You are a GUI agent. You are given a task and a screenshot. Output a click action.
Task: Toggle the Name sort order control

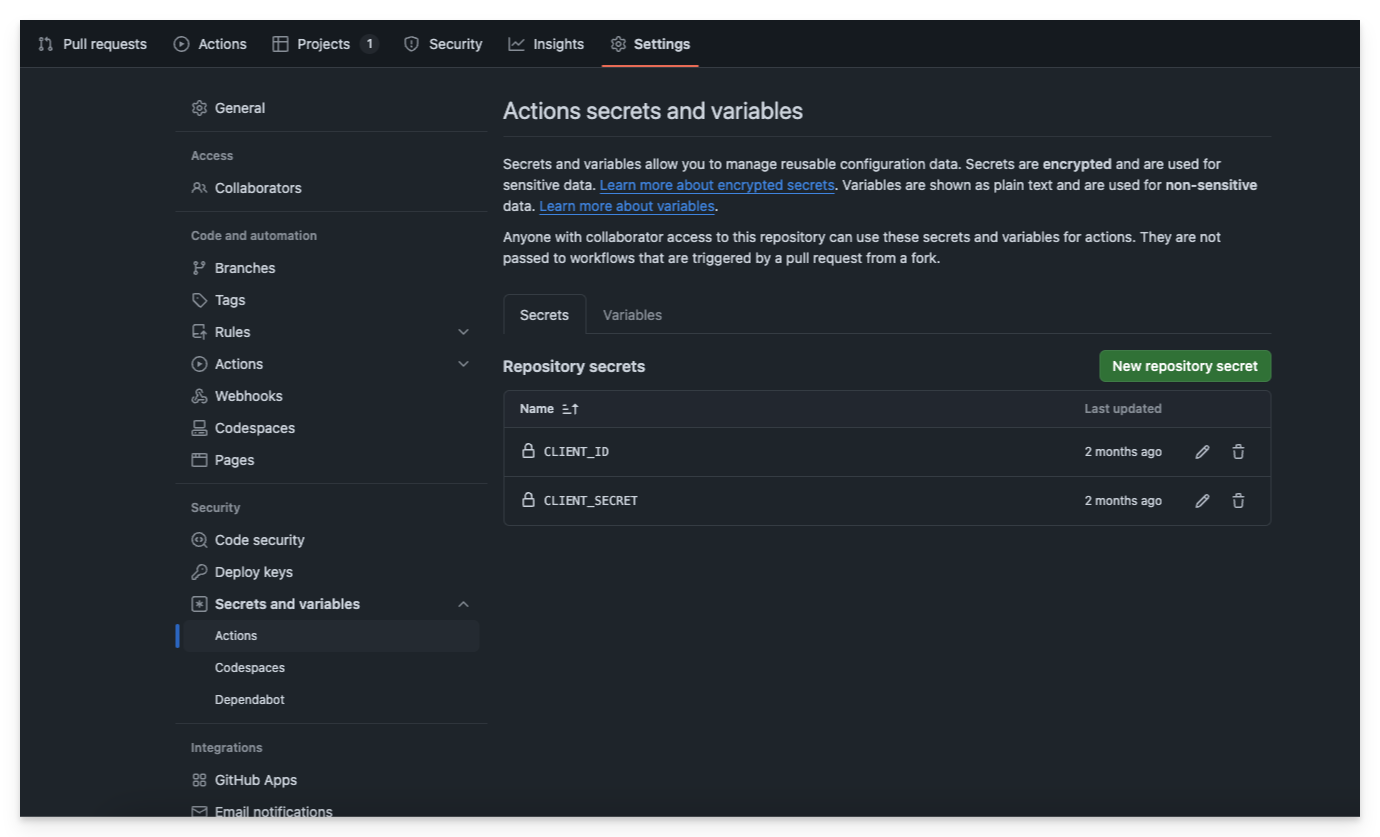tap(568, 408)
